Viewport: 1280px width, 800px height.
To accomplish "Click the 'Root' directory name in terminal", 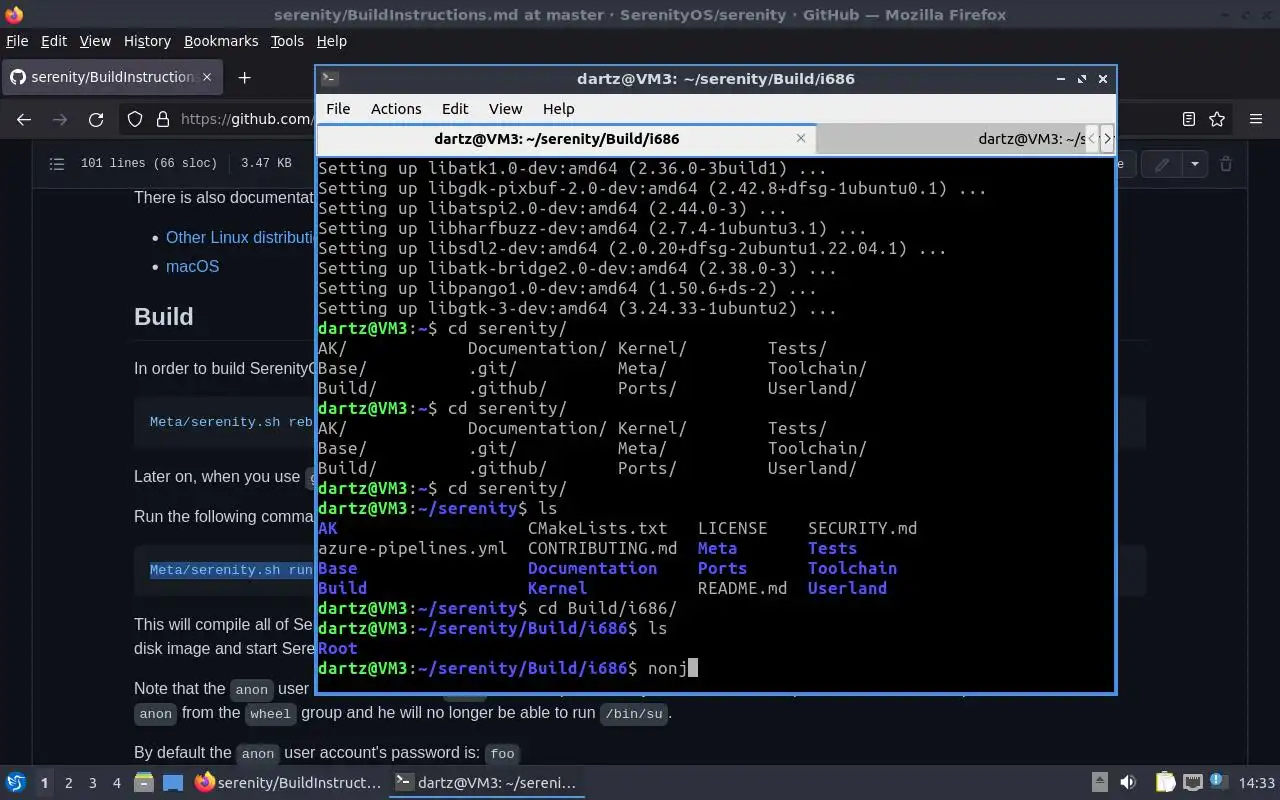I will point(337,648).
